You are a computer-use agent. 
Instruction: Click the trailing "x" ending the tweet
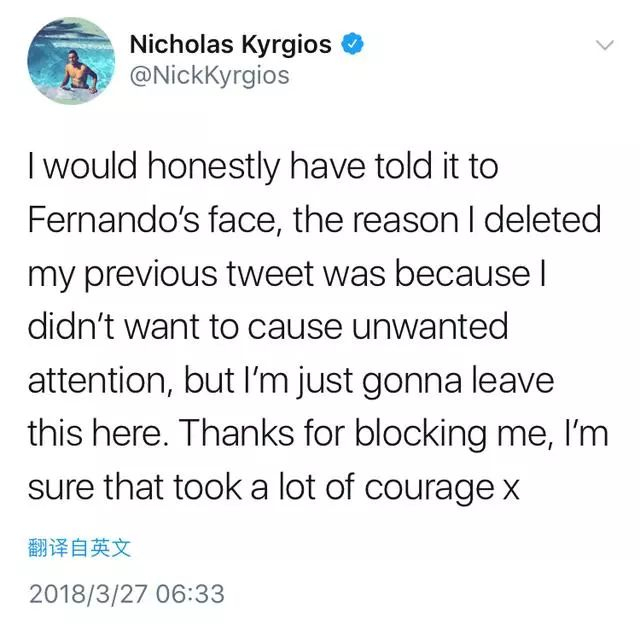(x=511, y=489)
